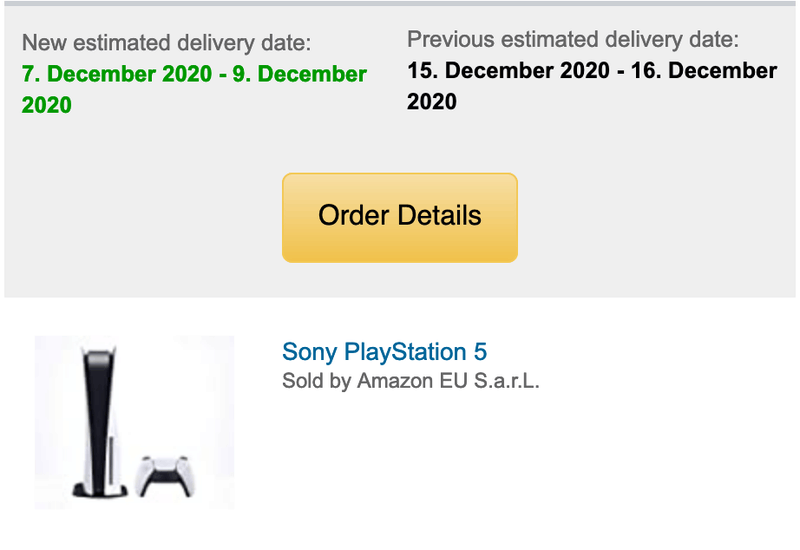This screenshot has height=550, width=800.
Task: Click the word "Sony" in the product title
Action: click(309, 352)
